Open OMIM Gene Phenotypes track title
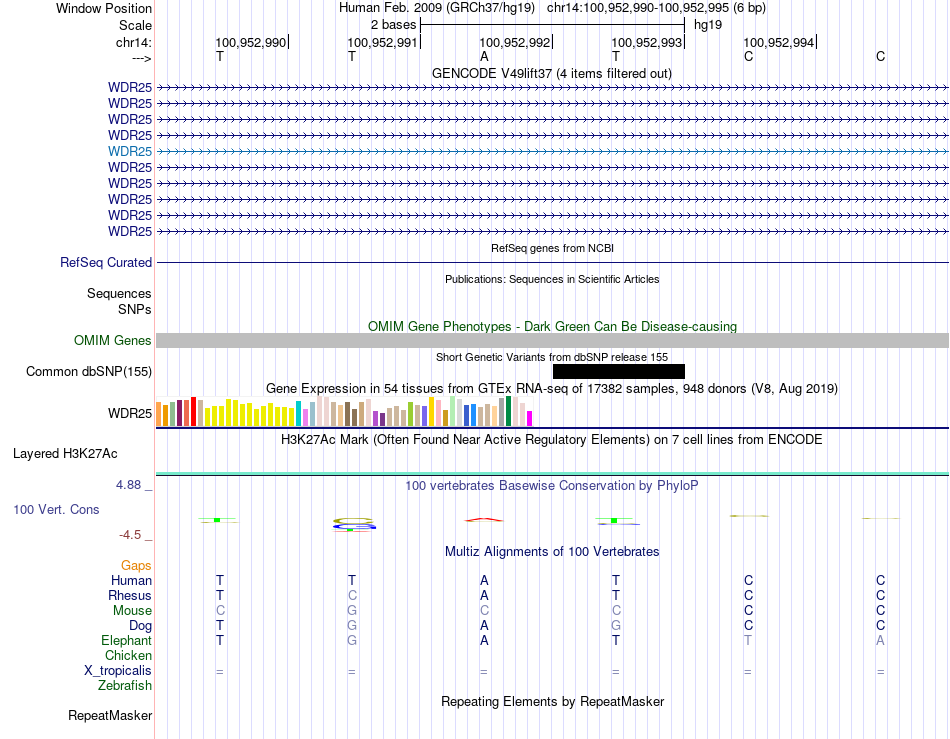950x739 pixels. tap(552, 326)
